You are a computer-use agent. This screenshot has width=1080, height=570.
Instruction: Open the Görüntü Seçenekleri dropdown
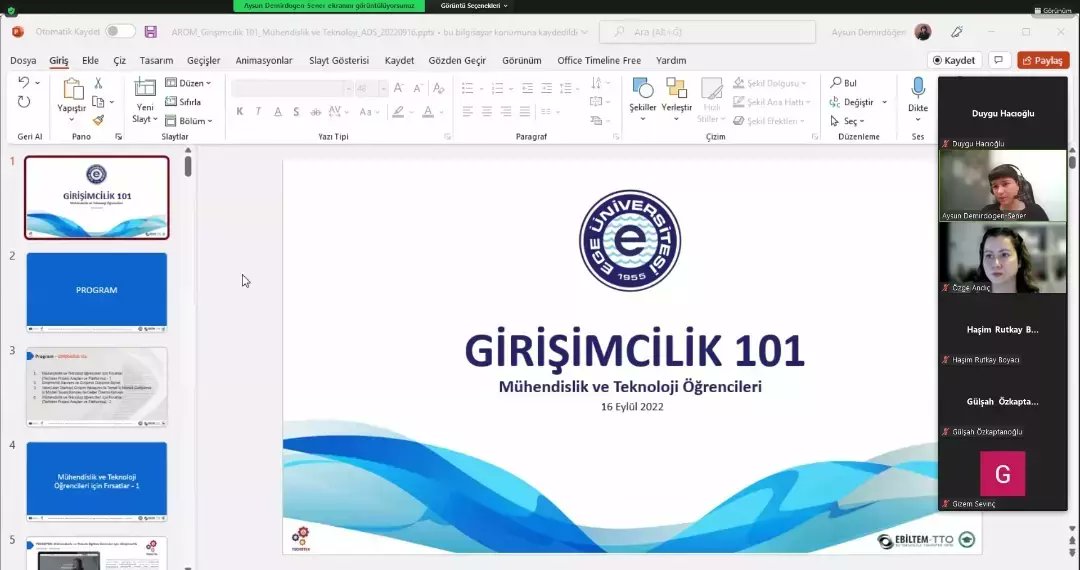474,6
